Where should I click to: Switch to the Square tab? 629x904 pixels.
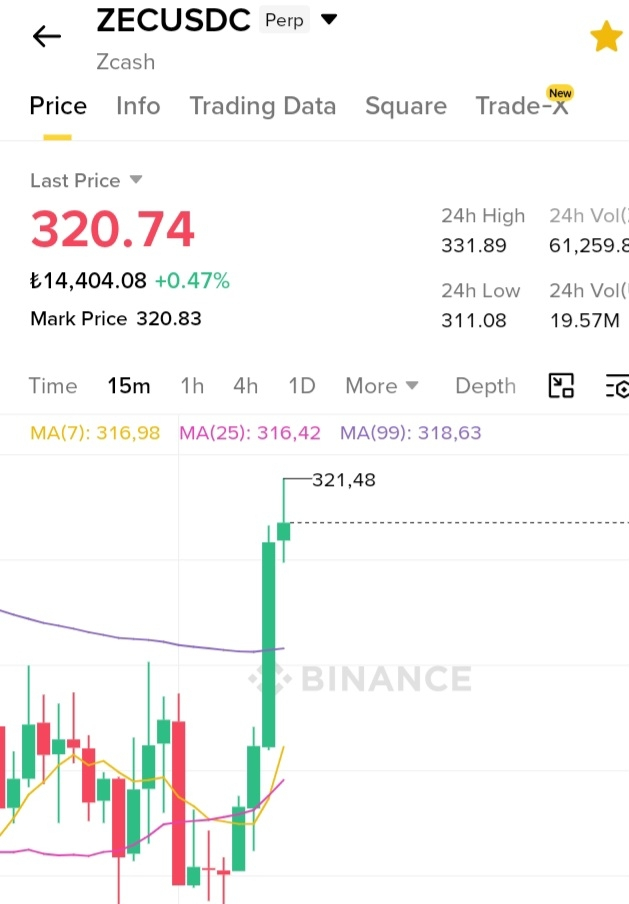[406, 106]
